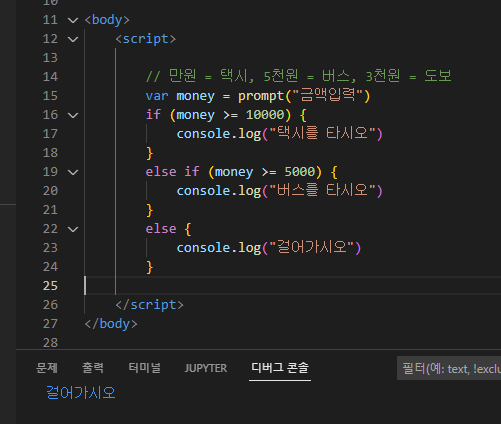Viewport: 501px width, 424px height.
Task: Select the 디버그 콘솔 tab
Action: (x=280, y=368)
